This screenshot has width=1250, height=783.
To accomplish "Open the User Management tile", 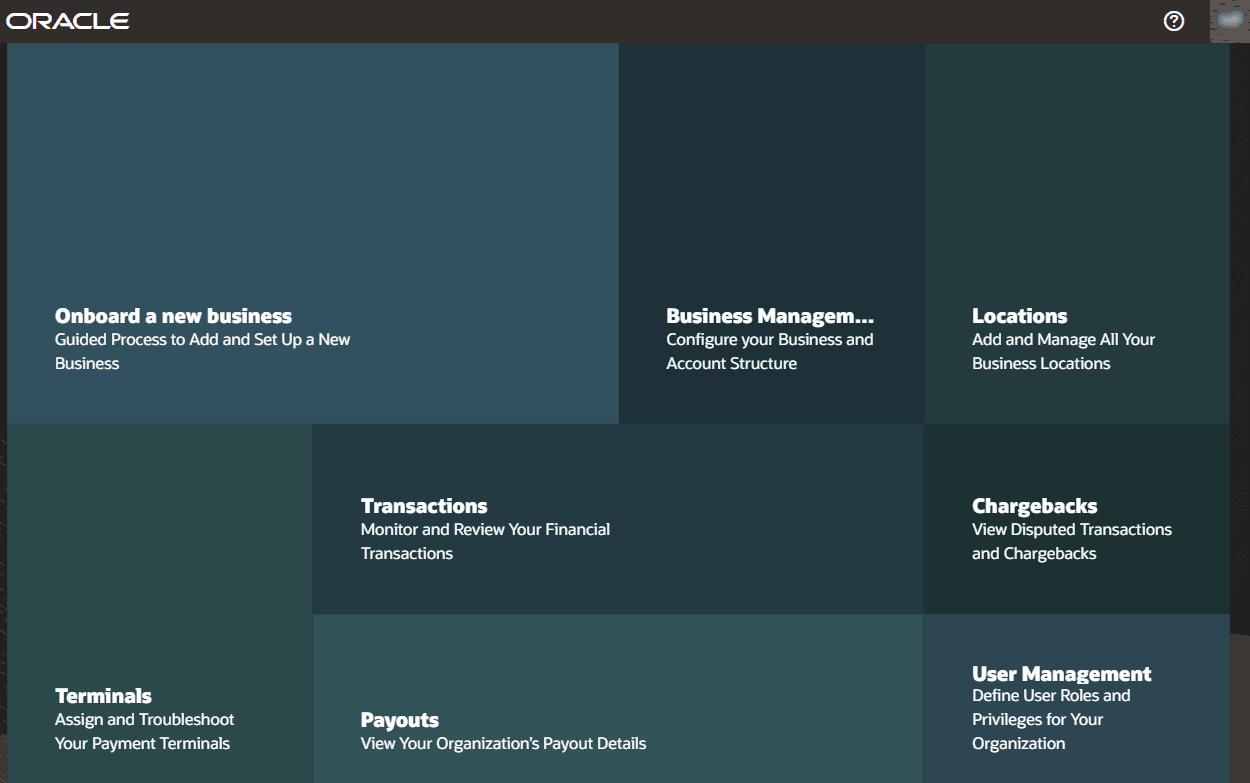I will (1077, 700).
